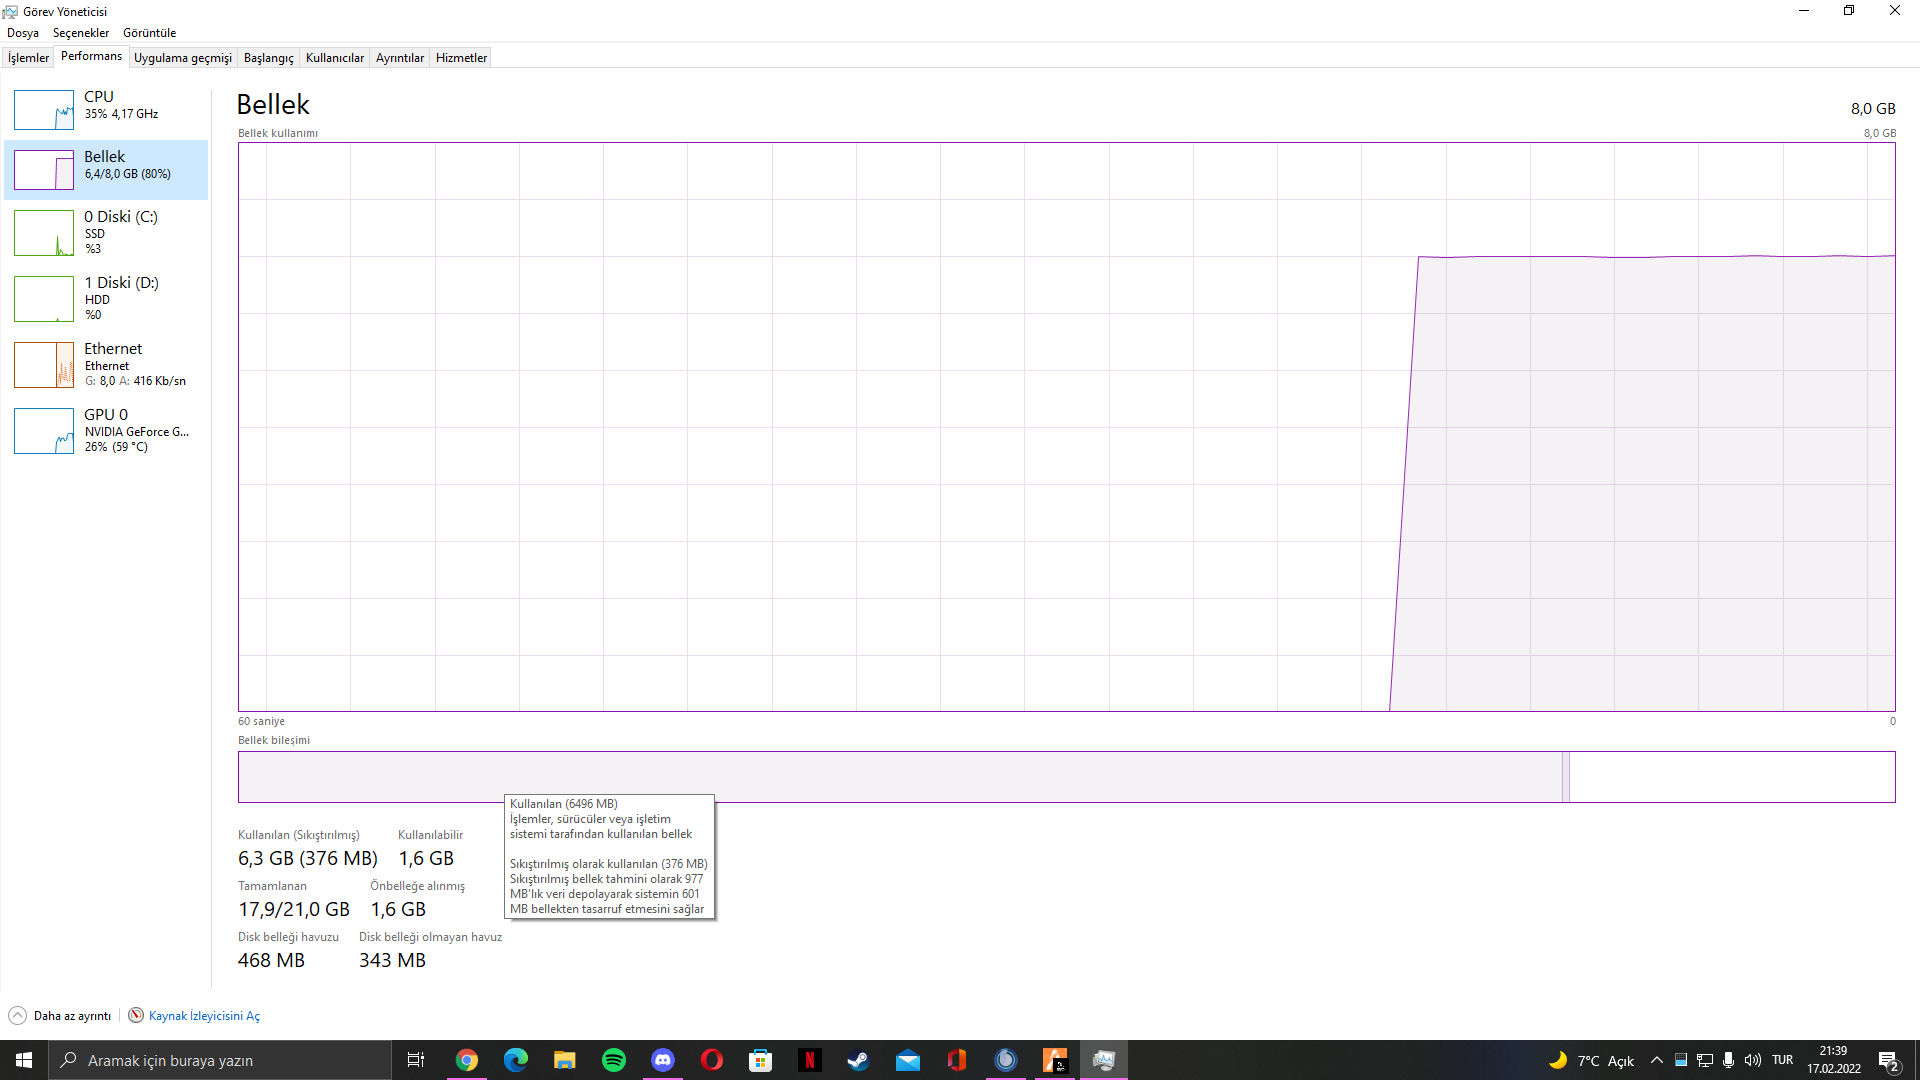Click the volume speaker tray icon
The width and height of the screenshot is (1920, 1080).
point(1752,1060)
